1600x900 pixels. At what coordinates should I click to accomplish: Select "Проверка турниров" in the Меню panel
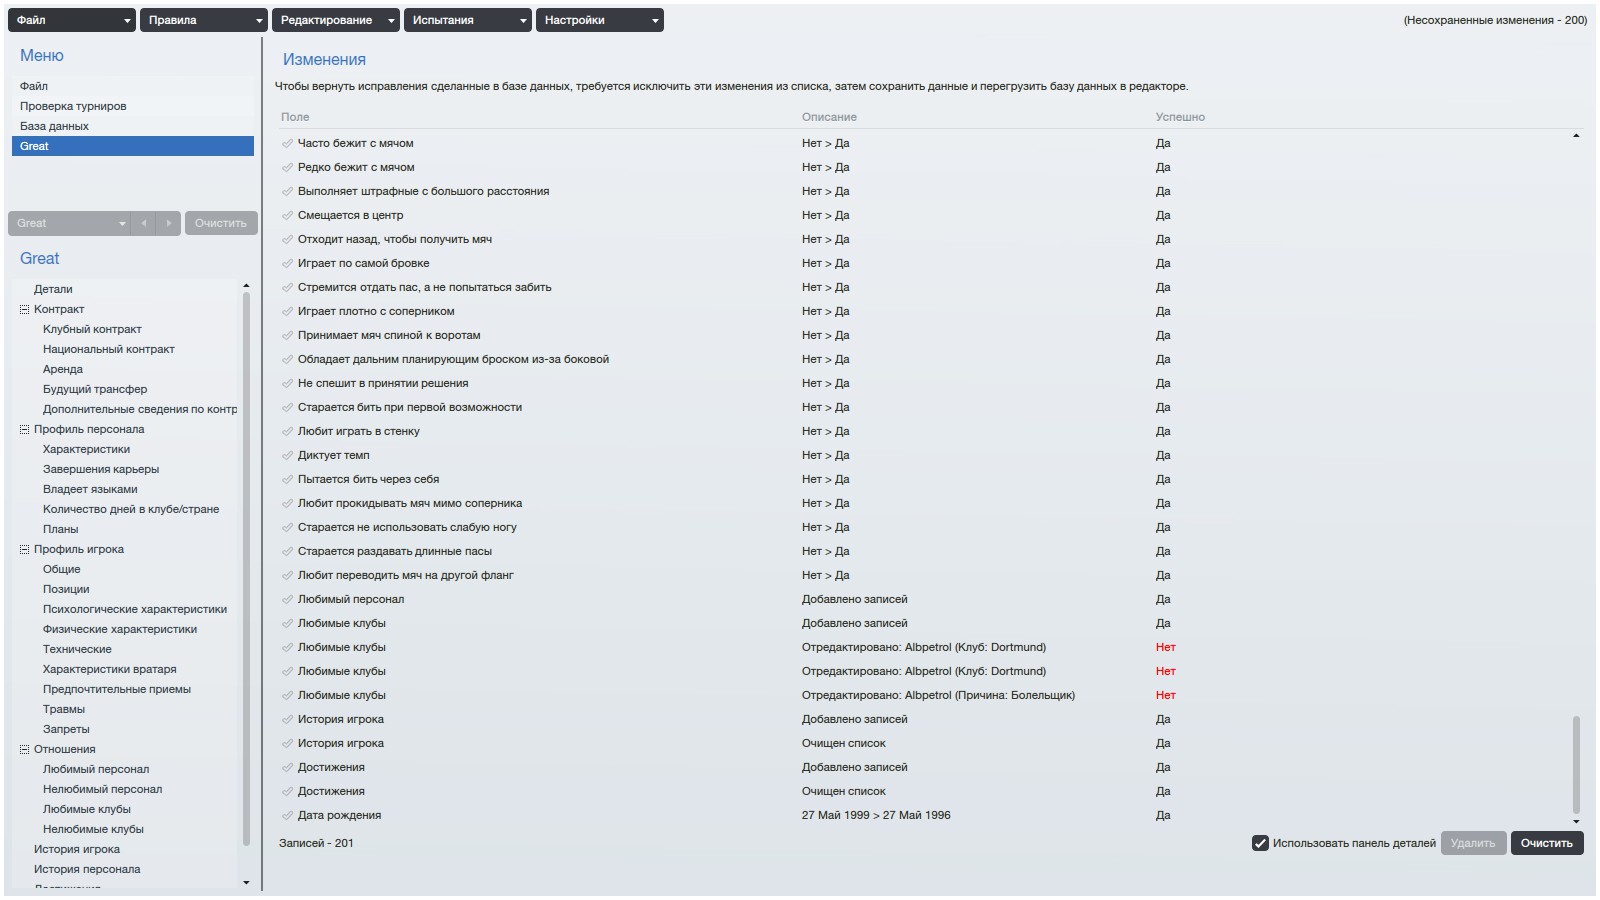[73, 106]
